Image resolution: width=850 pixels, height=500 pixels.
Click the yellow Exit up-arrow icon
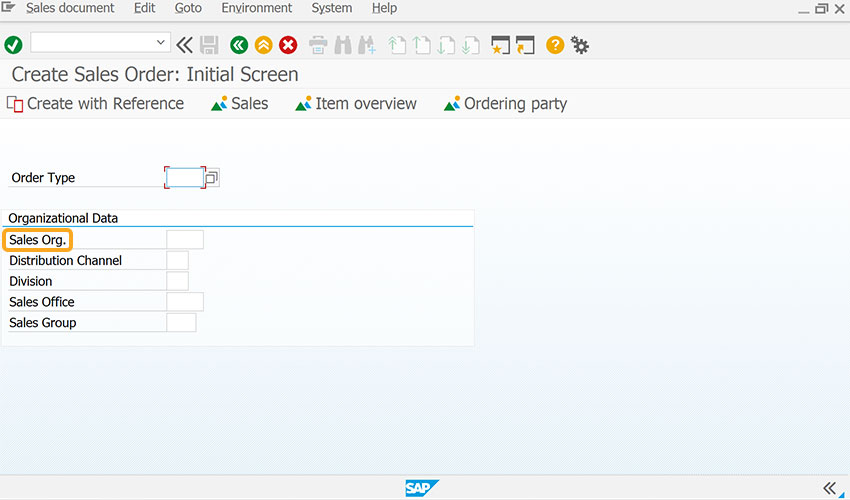(x=263, y=45)
